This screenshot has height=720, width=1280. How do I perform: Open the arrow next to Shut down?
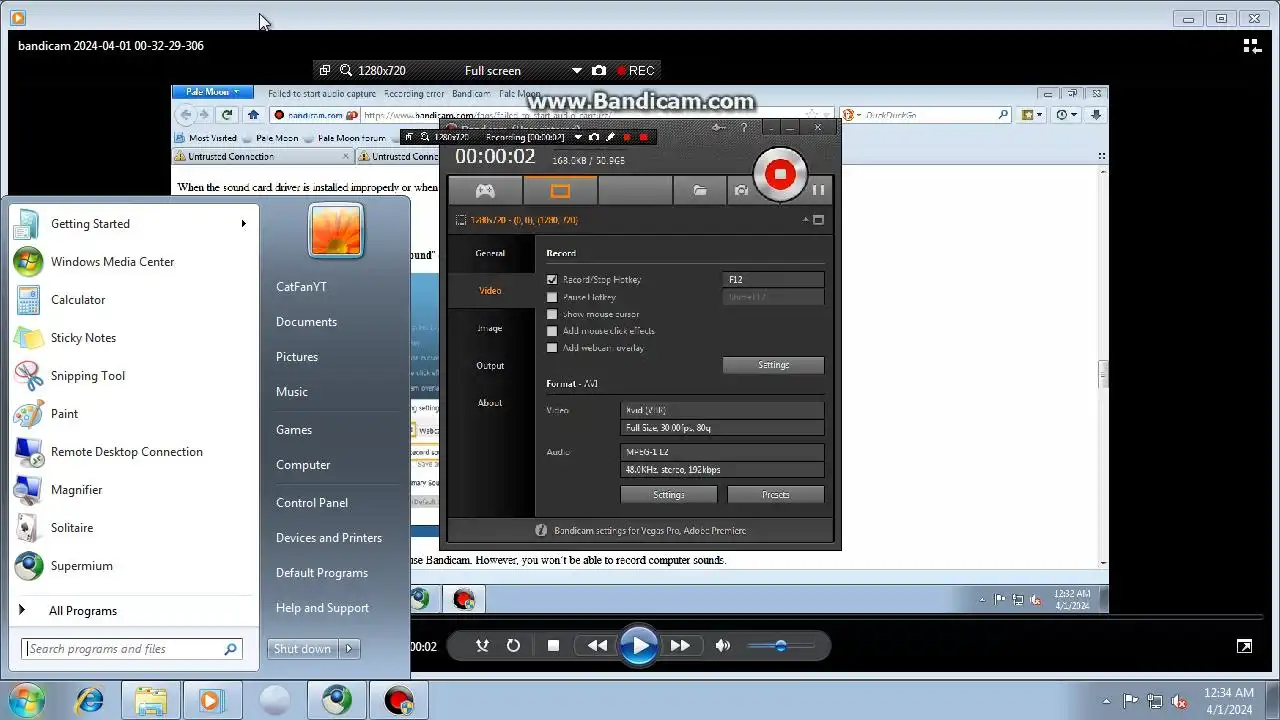(x=349, y=649)
